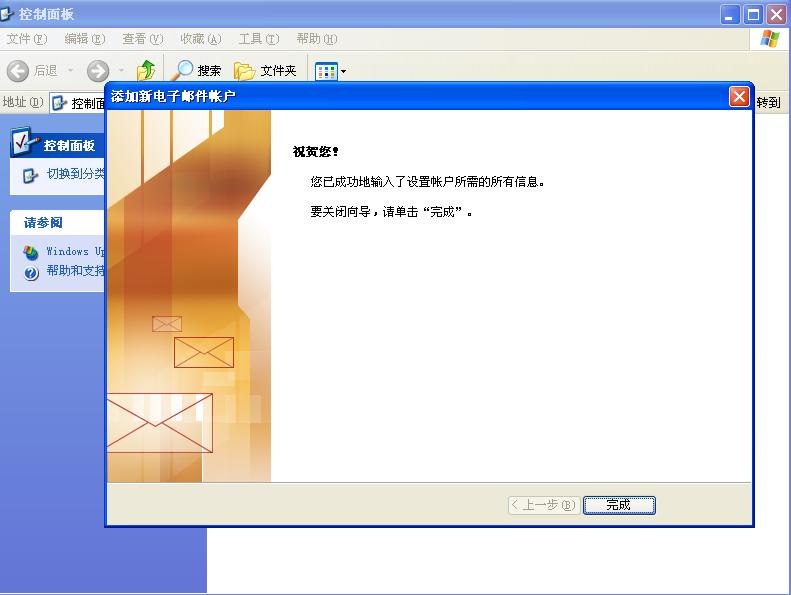The height and width of the screenshot is (595, 791).
Task: Click the 上一步 back button in wizard
Action: [x=543, y=505]
